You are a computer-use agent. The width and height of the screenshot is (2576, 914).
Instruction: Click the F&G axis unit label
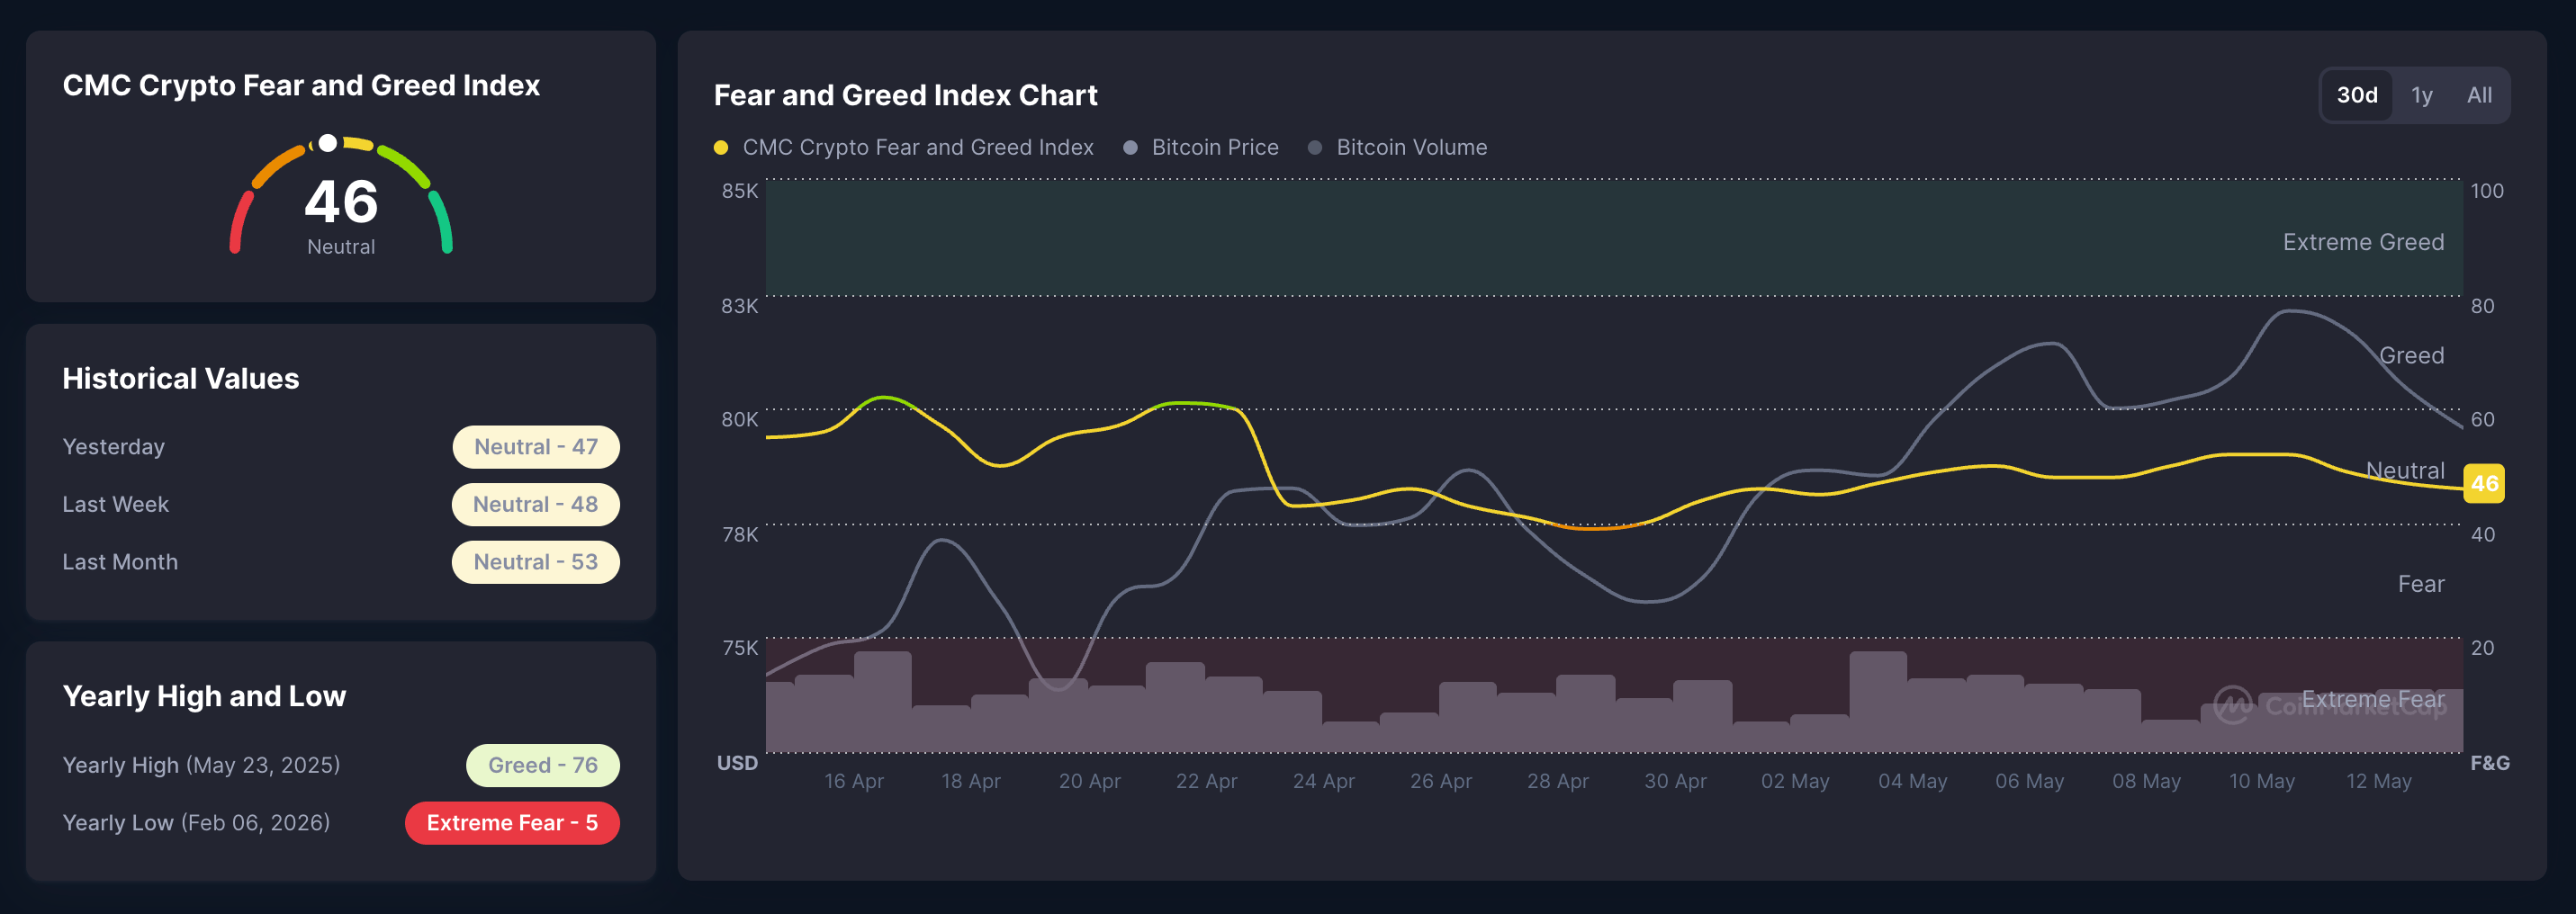[2490, 763]
